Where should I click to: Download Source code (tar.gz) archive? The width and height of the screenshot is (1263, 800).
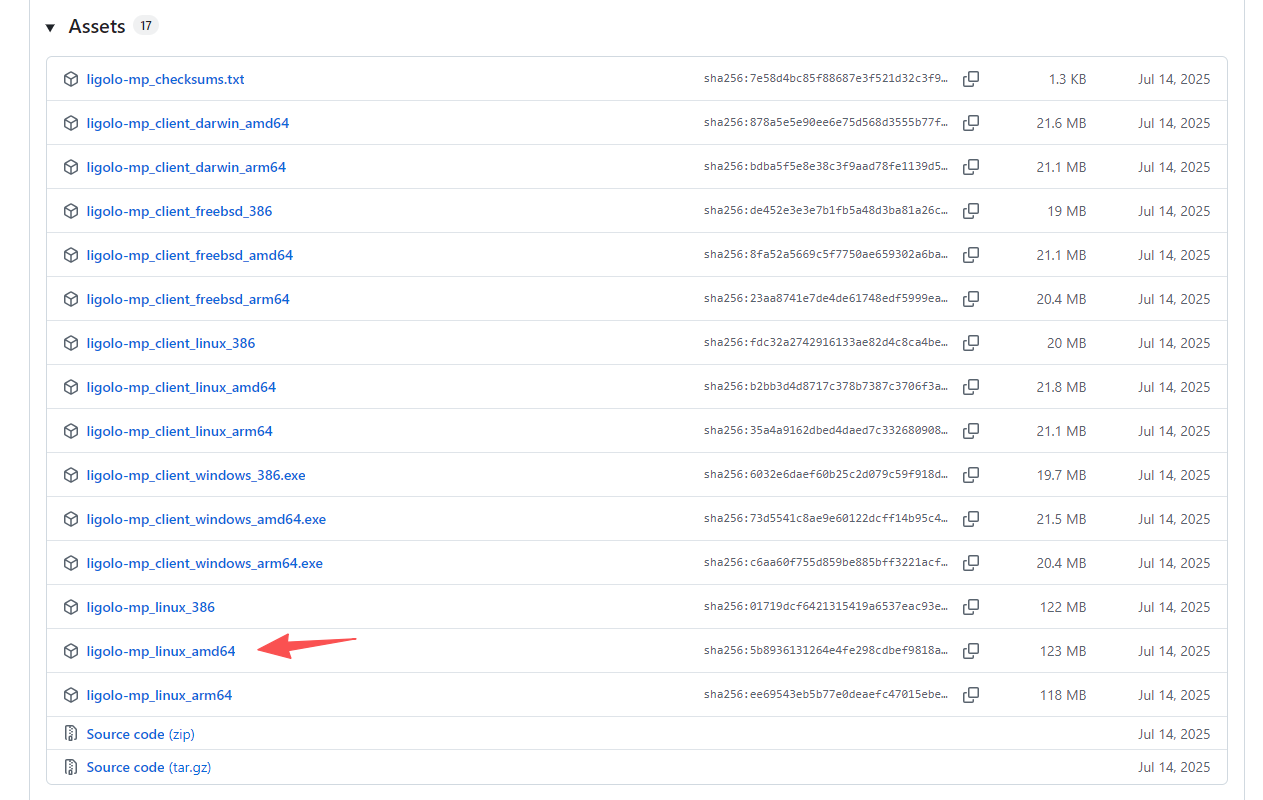click(x=148, y=767)
